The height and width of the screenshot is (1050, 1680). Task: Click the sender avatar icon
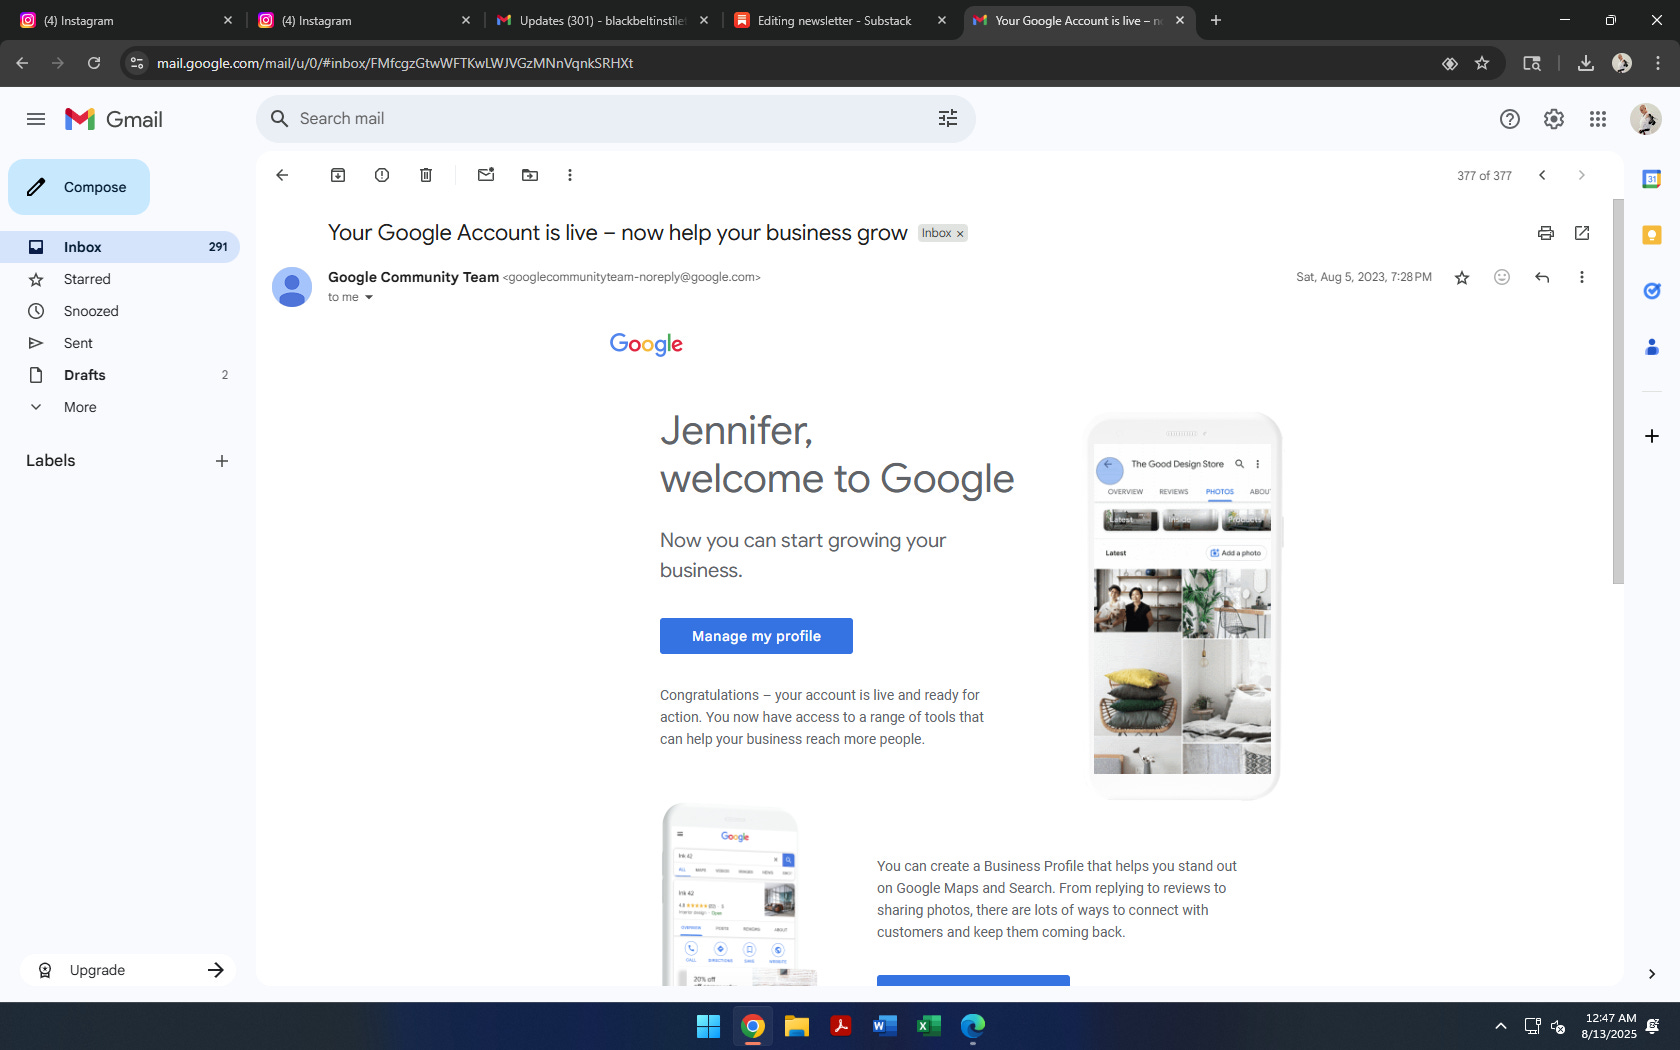click(292, 287)
